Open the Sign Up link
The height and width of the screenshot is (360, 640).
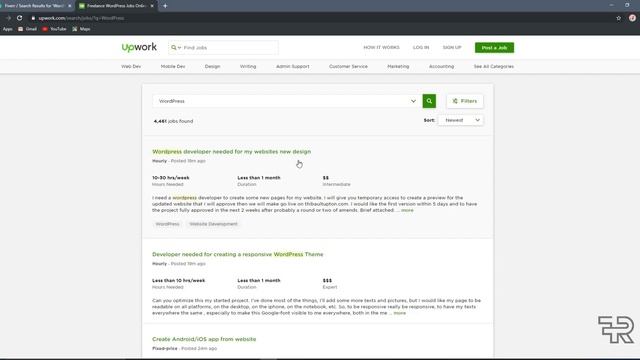(x=452, y=47)
